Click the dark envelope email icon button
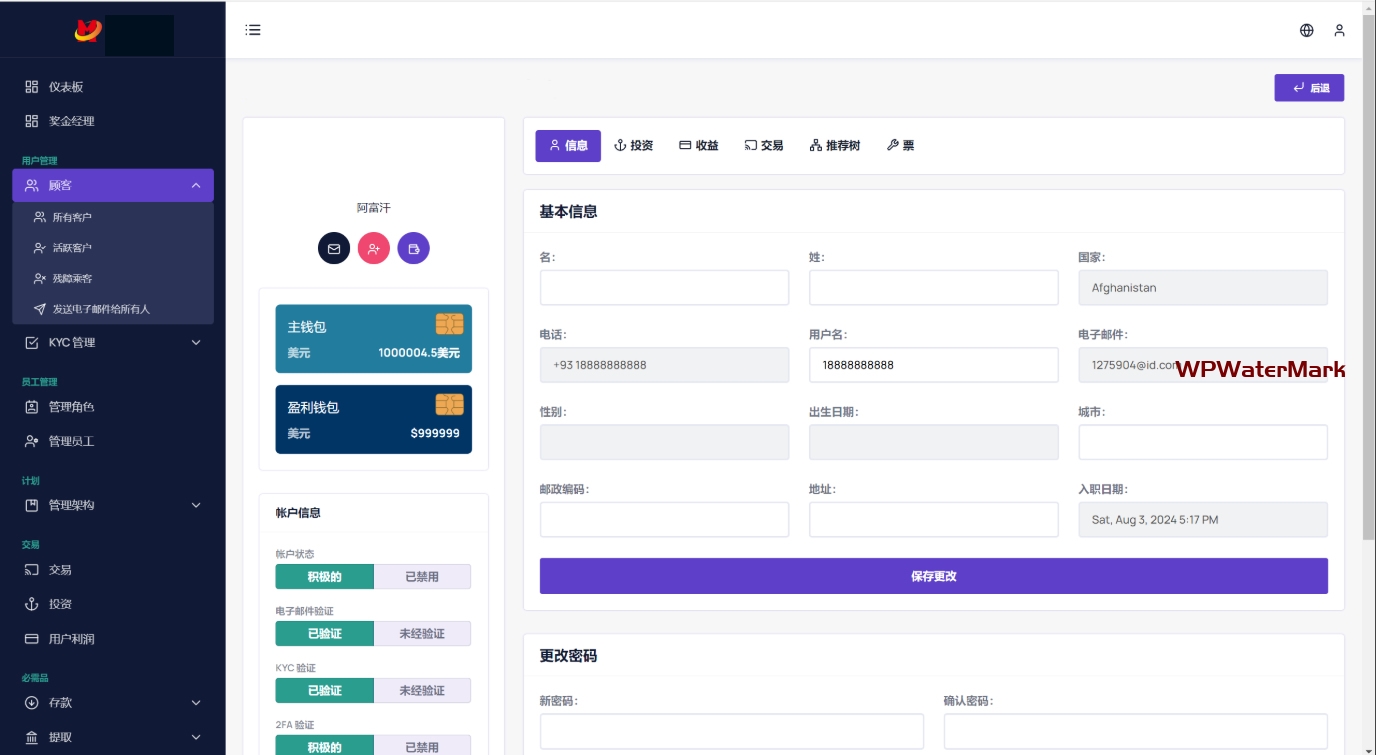The height and width of the screenshot is (755, 1376). [334, 248]
